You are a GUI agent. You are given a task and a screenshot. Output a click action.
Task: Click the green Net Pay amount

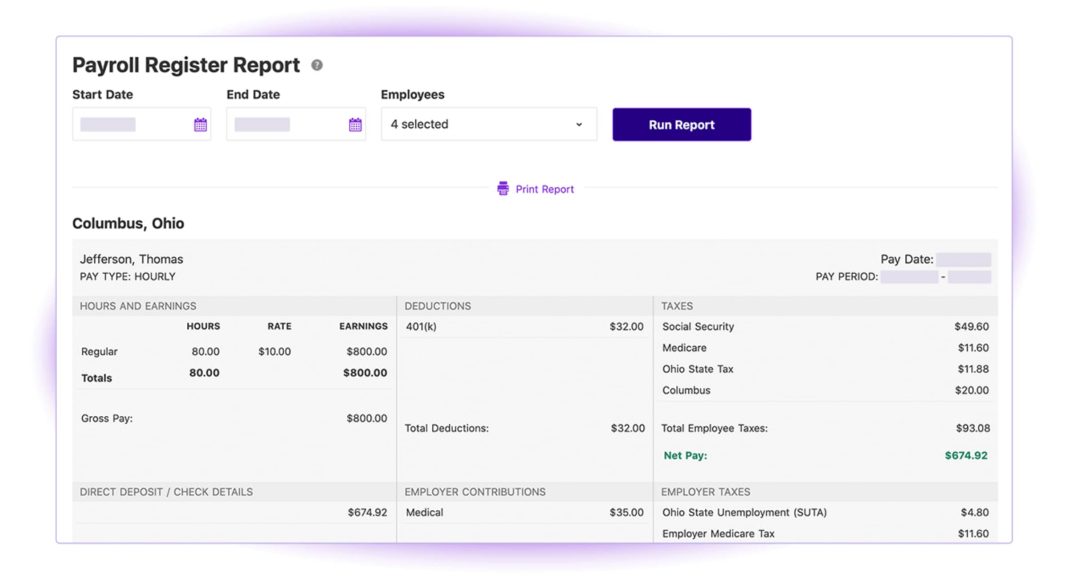click(963, 455)
